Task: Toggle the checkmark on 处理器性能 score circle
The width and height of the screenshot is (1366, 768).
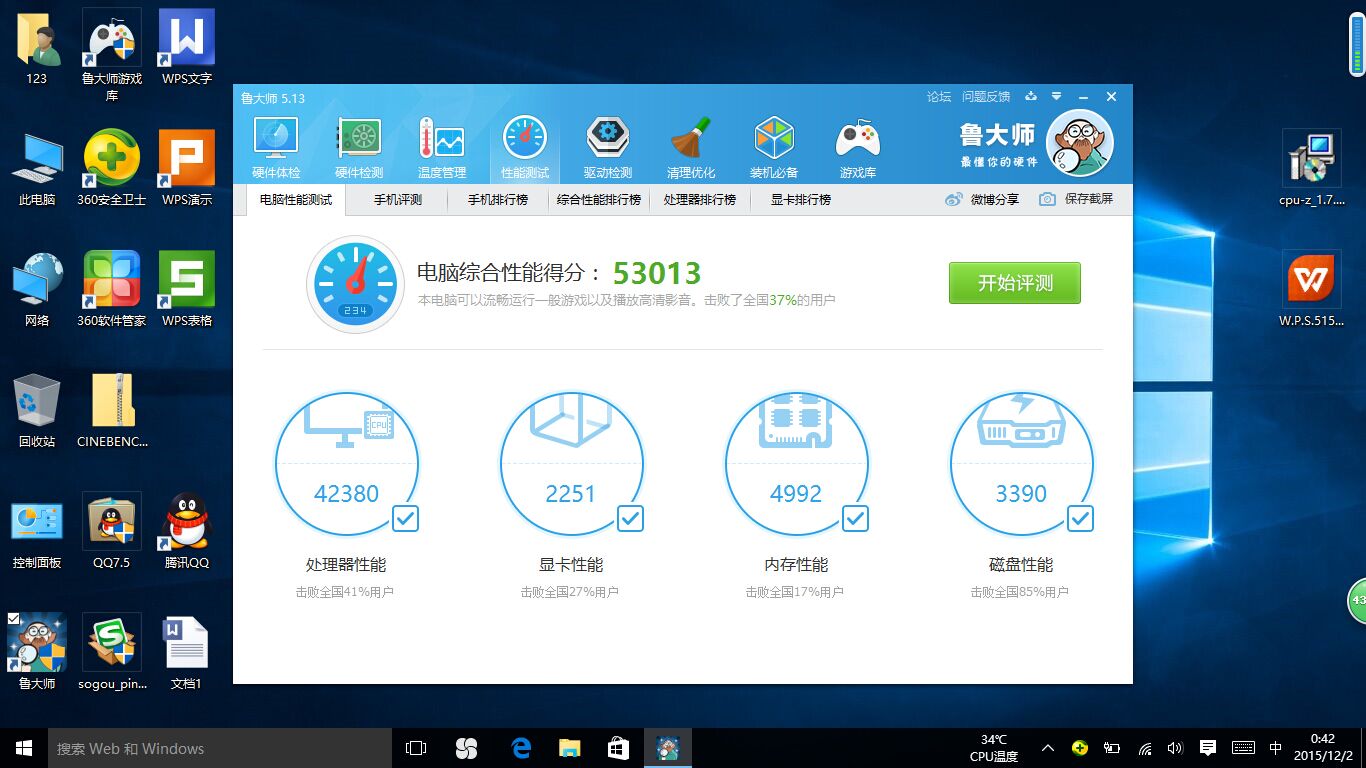Action: point(404,519)
